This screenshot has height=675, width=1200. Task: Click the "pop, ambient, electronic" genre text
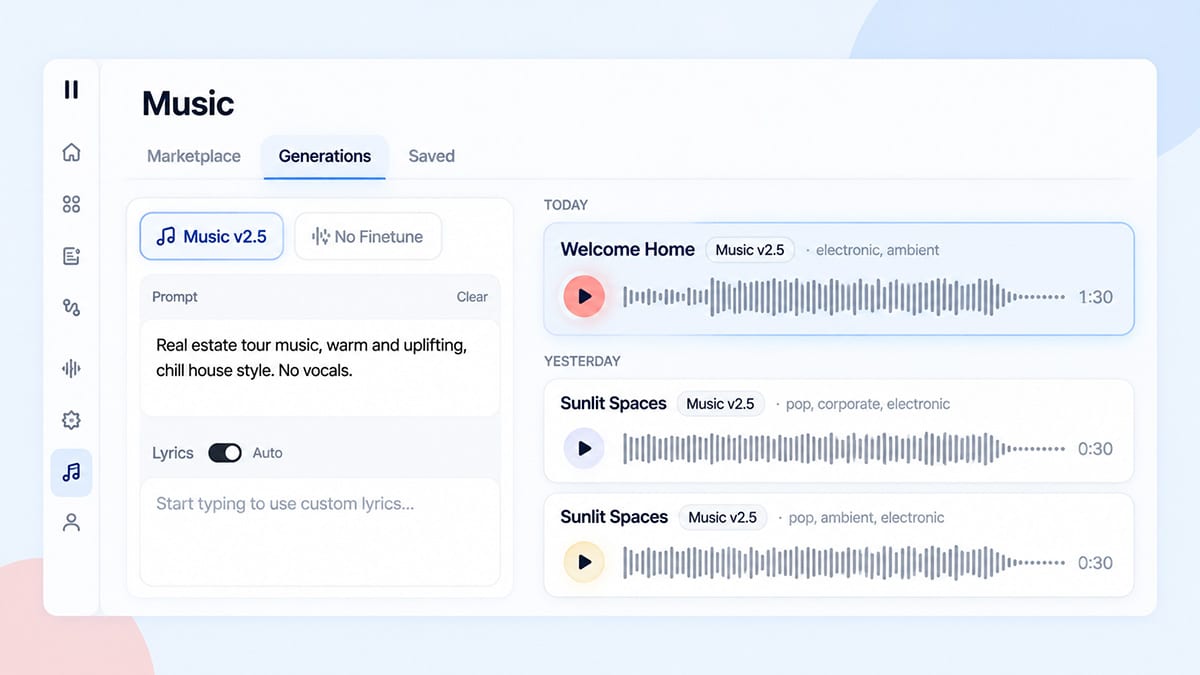[x=866, y=518]
